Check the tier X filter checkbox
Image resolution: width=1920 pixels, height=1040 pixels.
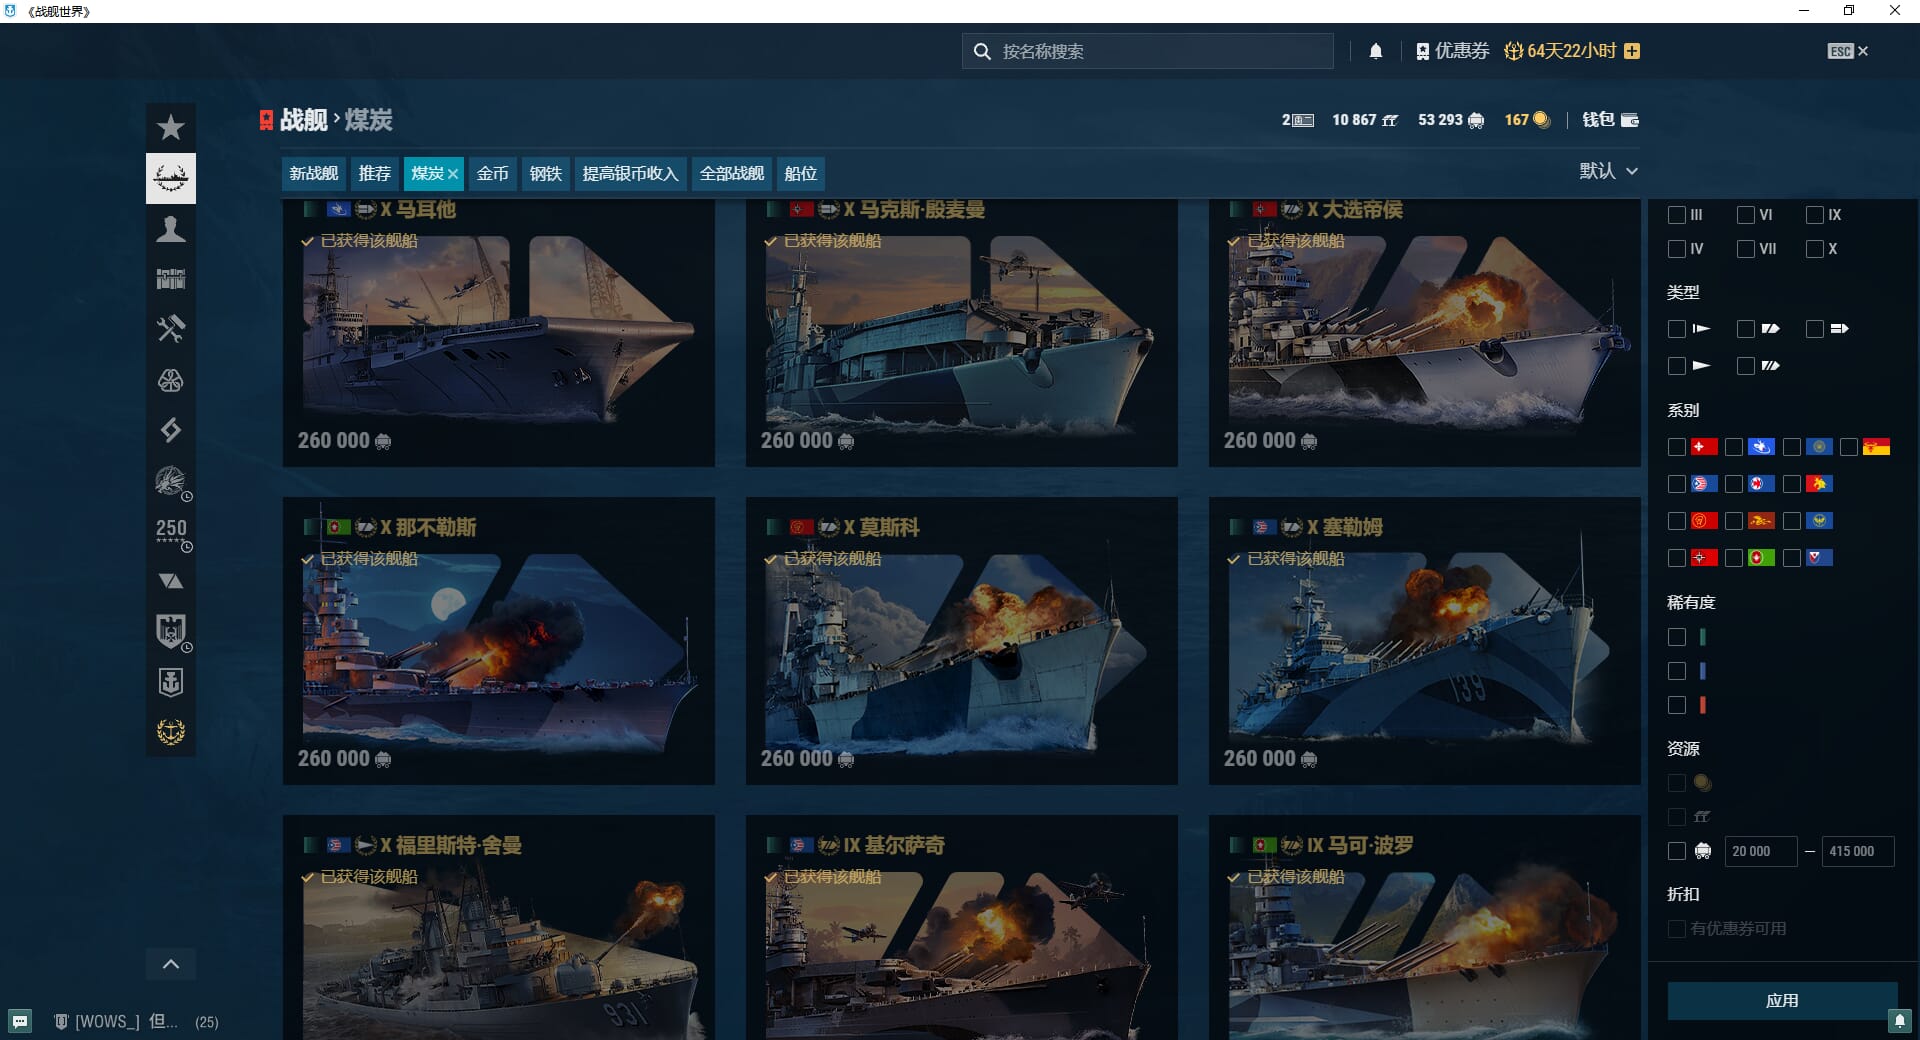coord(1815,249)
